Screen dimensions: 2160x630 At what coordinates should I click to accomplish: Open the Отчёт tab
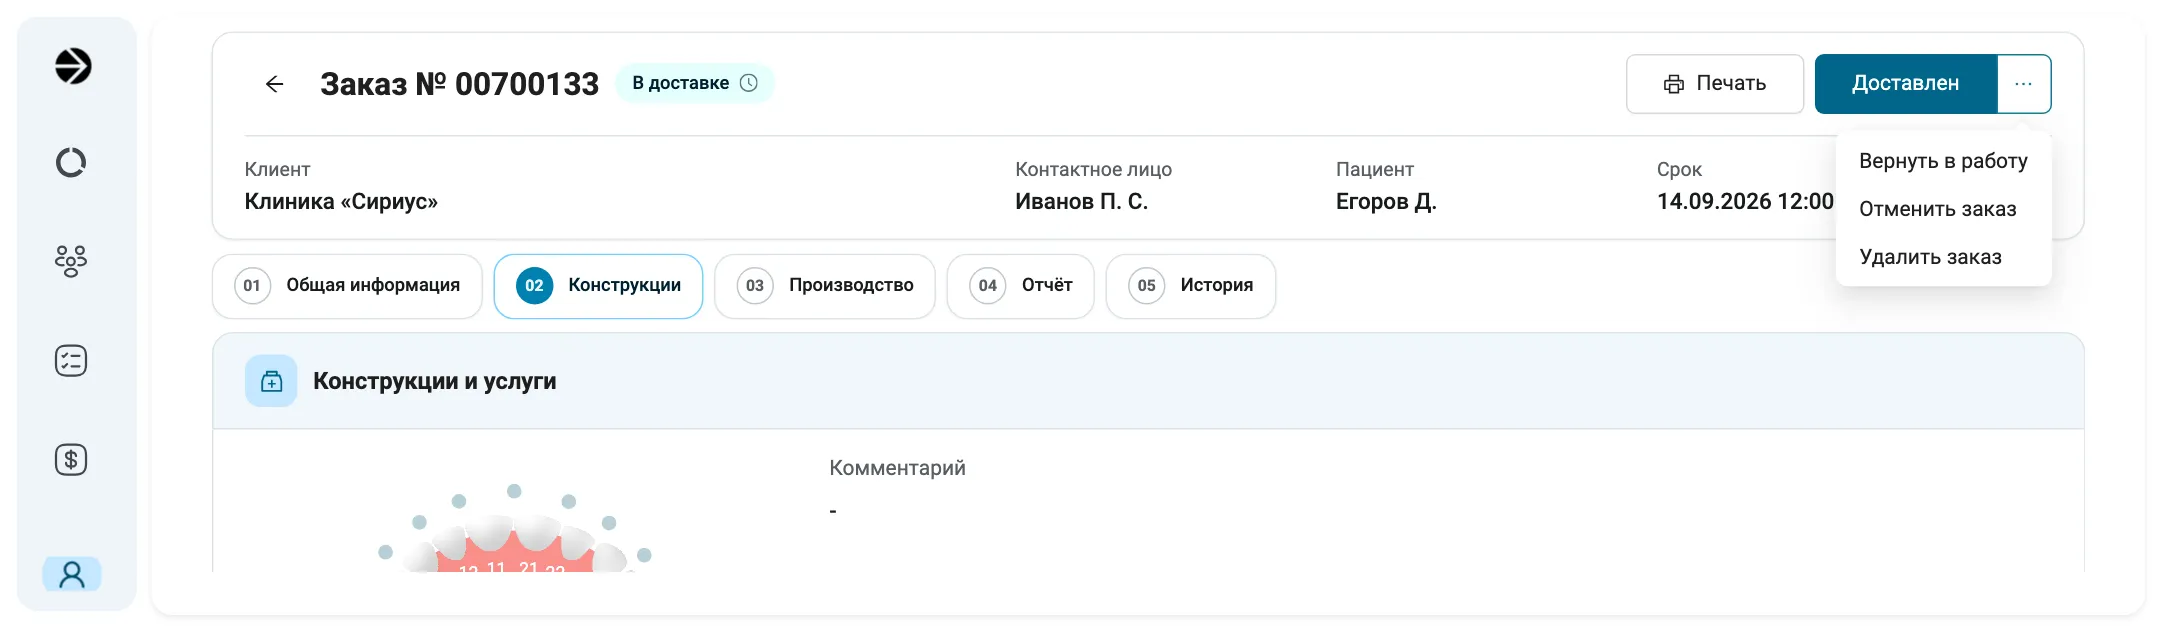1020,286
